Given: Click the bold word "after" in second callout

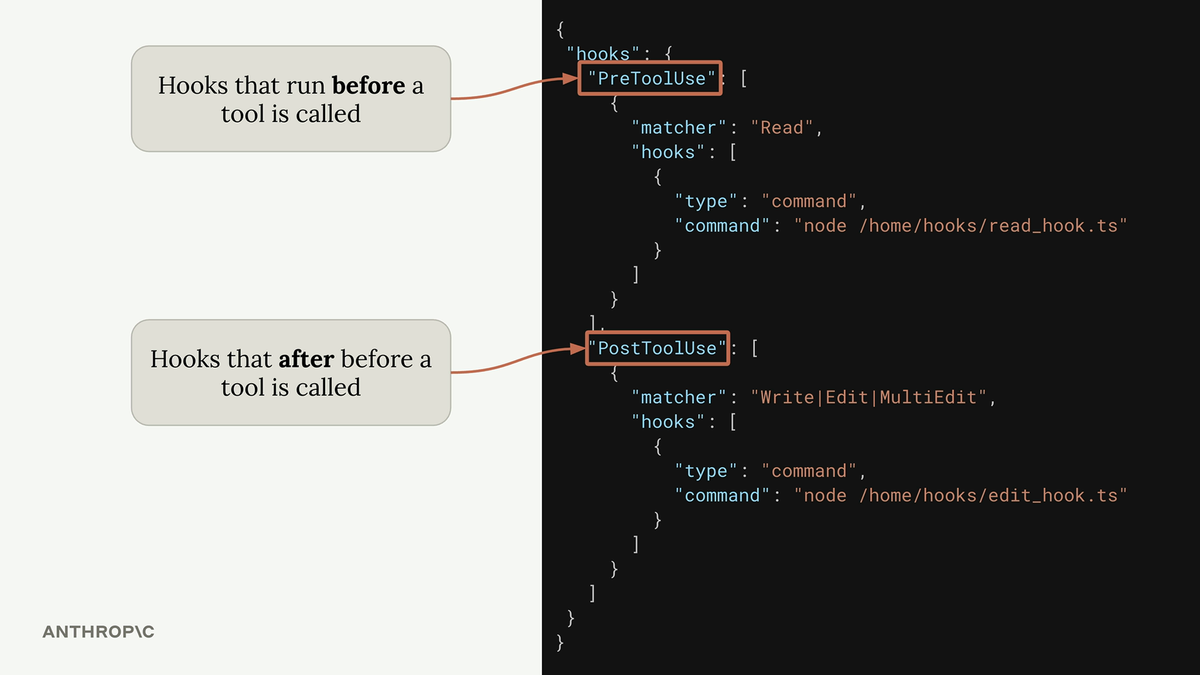Looking at the screenshot, I should [x=306, y=359].
